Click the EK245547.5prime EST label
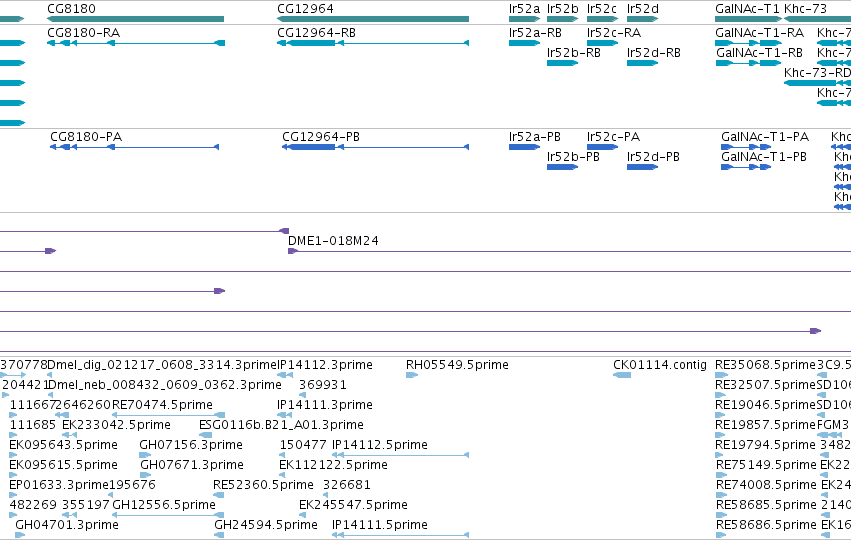Image resolution: width=851 pixels, height=540 pixels. coord(353,505)
